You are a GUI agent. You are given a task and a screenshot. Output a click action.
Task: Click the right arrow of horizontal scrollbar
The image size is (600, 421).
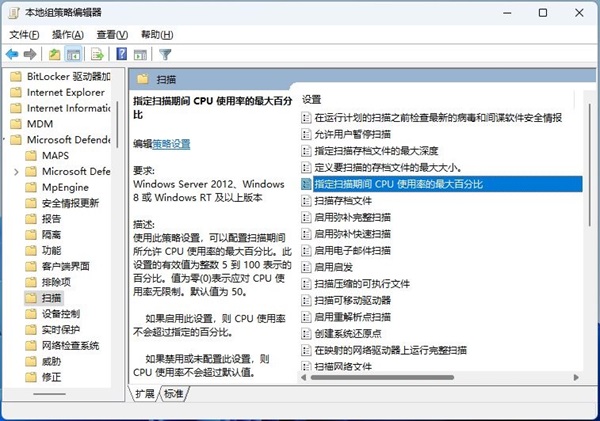pyautogui.click(x=576, y=377)
